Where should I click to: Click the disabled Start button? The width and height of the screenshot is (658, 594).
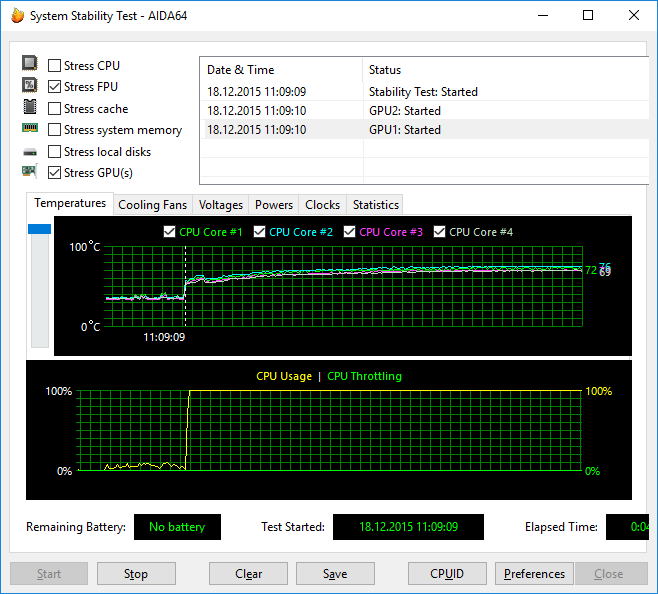click(49, 573)
